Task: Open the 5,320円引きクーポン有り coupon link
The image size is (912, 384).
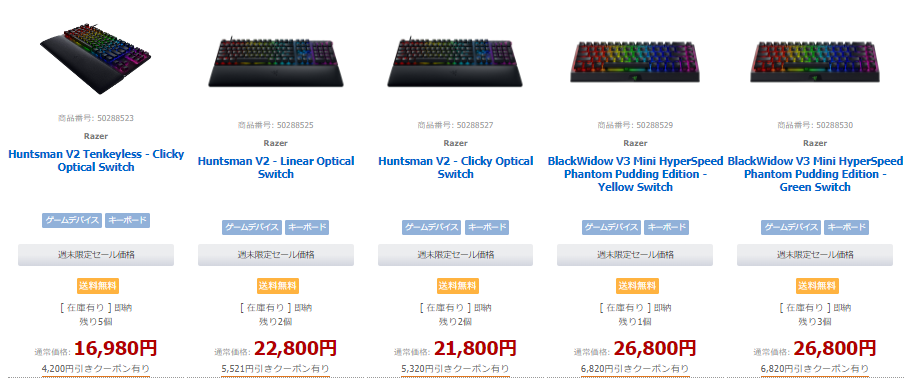Action: (455, 369)
